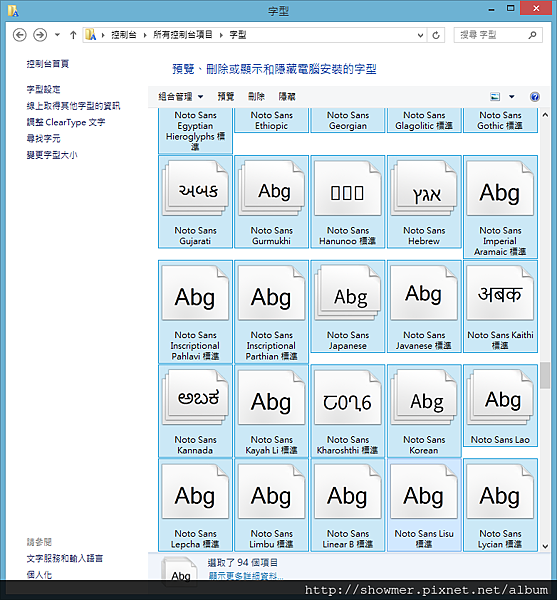Select the Noto Sans Gurmukhi font icon

pyautogui.click(x=271, y=189)
